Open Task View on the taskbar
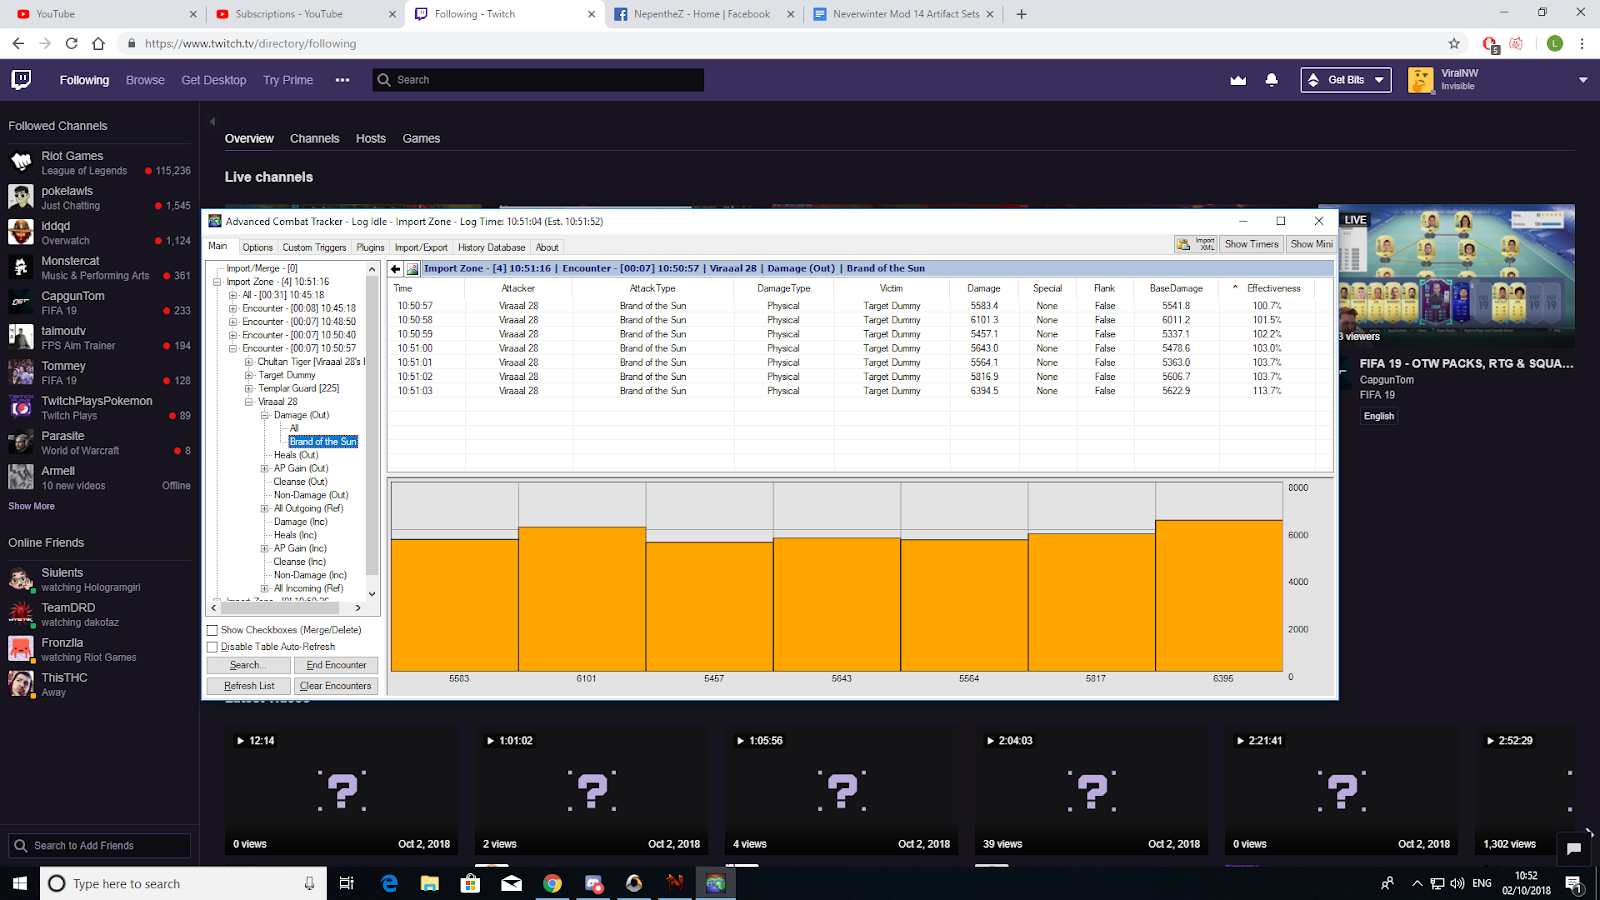Screen dimensions: 1600x900 [x=347, y=883]
